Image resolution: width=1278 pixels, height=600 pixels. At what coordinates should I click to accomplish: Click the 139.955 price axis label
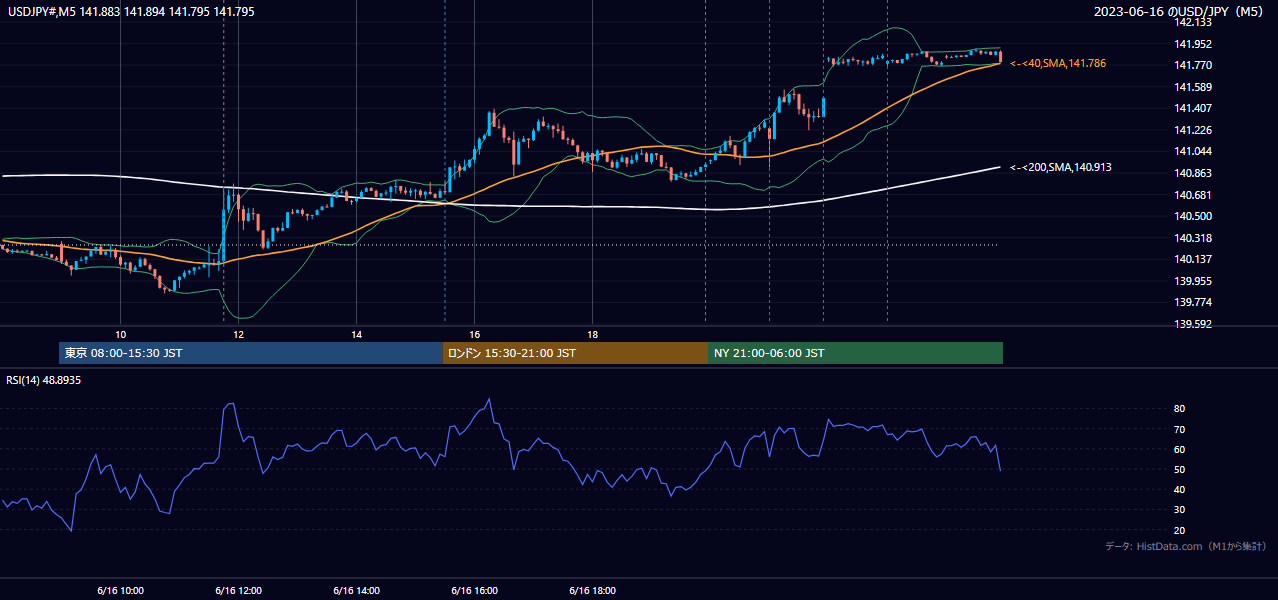tap(1194, 282)
